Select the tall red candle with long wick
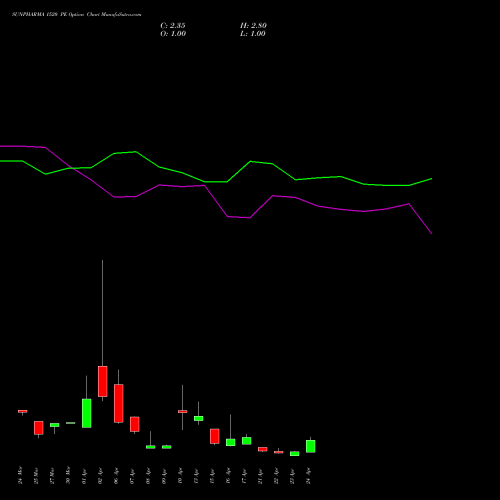Screen dimensions: 500x500 click(x=103, y=381)
